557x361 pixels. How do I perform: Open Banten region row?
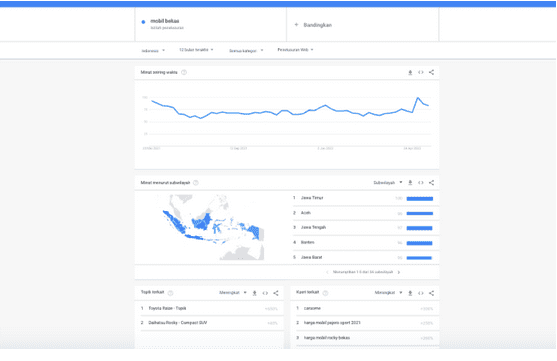[x=365, y=243]
